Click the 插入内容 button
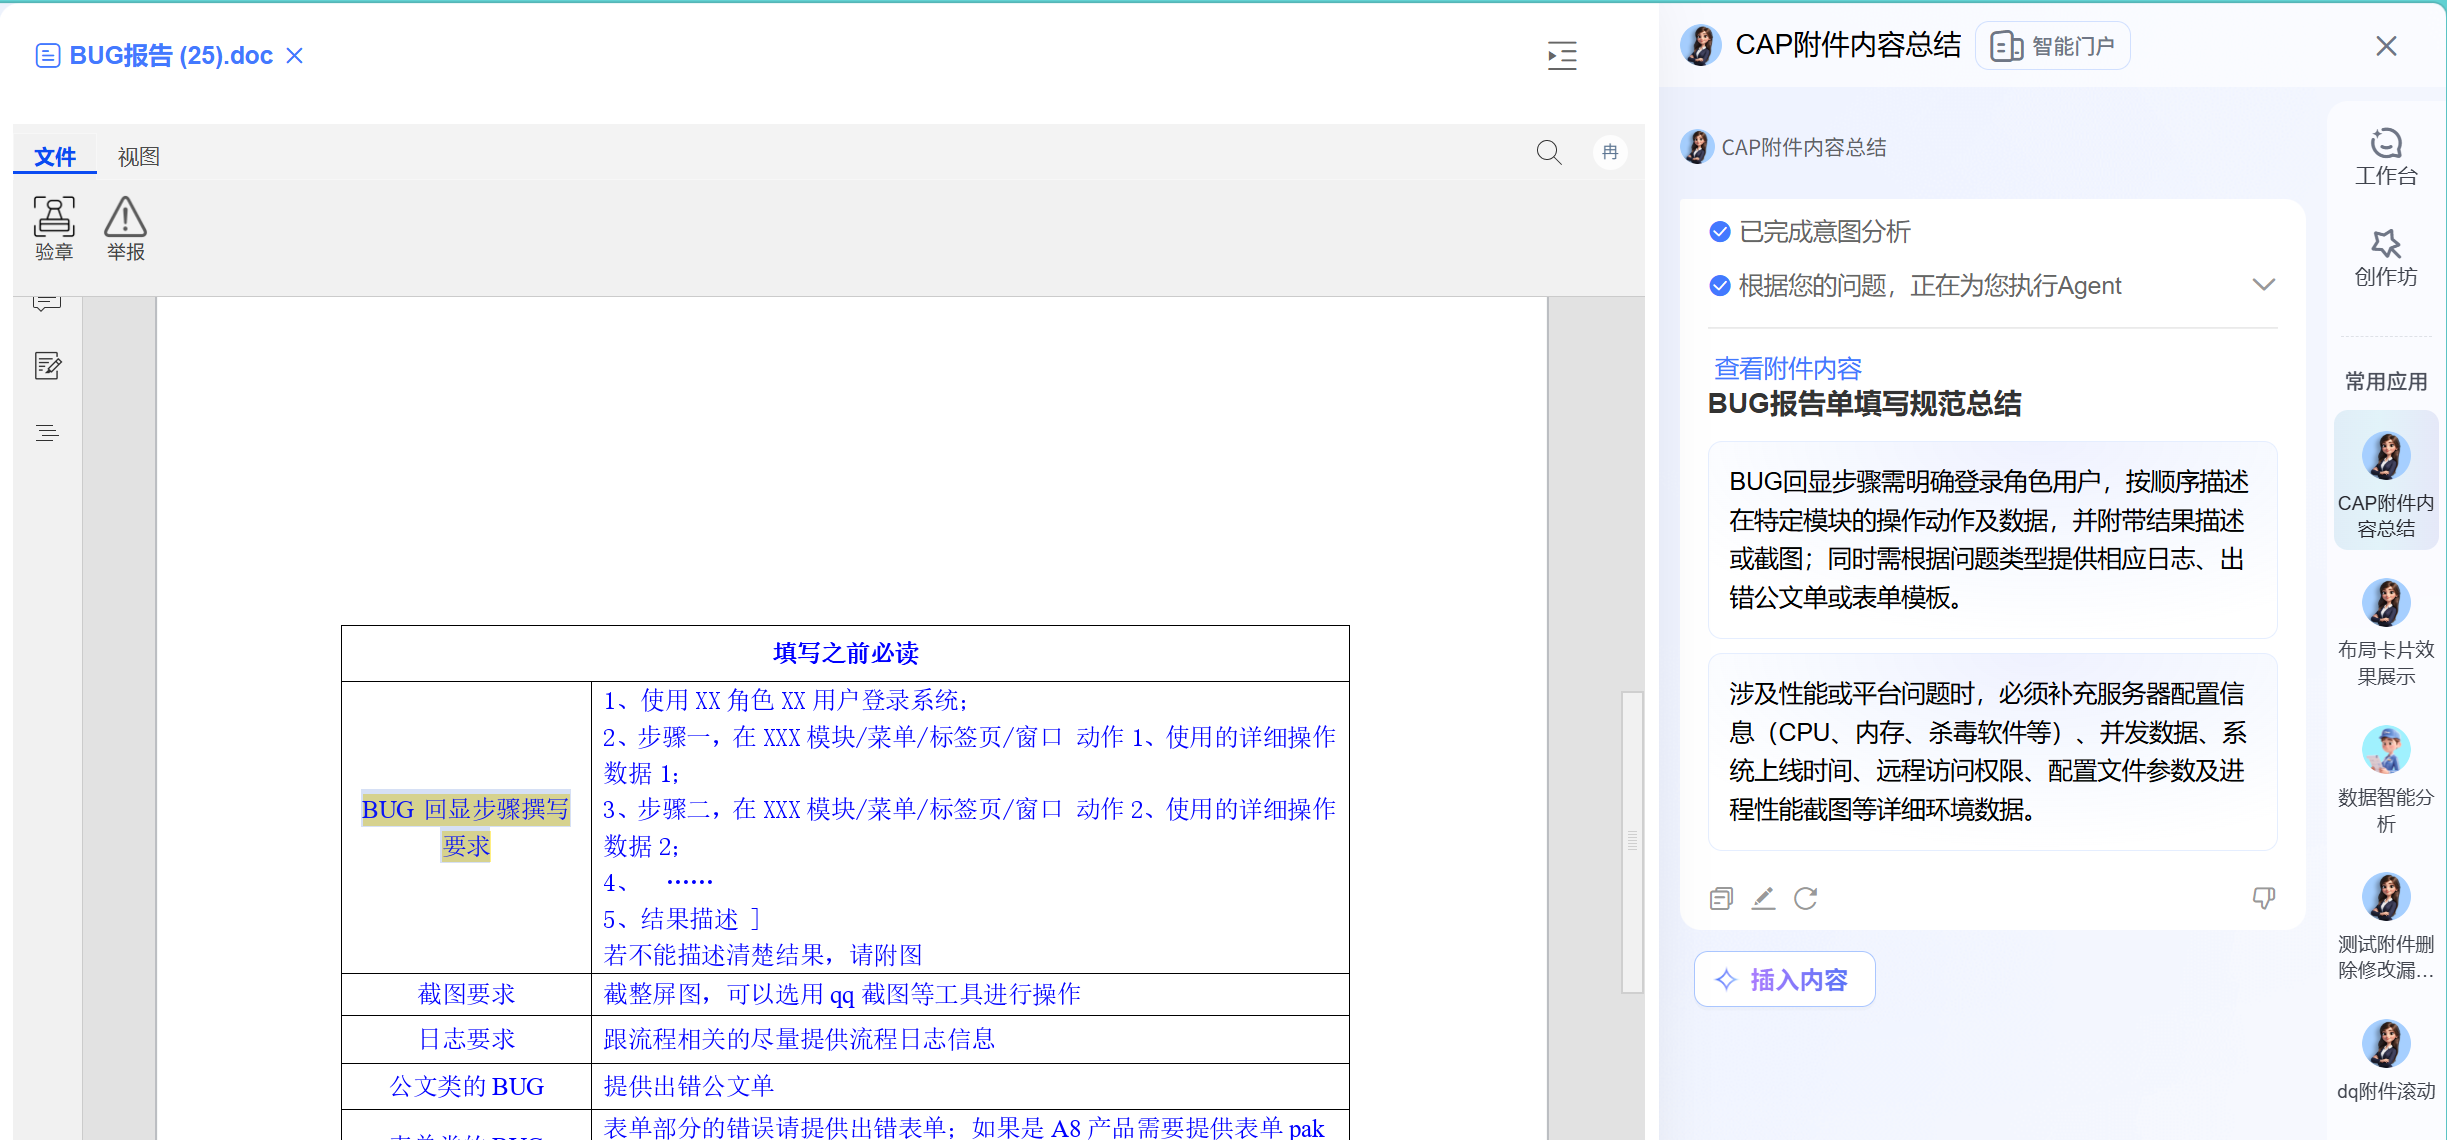The height and width of the screenshot is (1140, 2447). (x=1784, y=979)
